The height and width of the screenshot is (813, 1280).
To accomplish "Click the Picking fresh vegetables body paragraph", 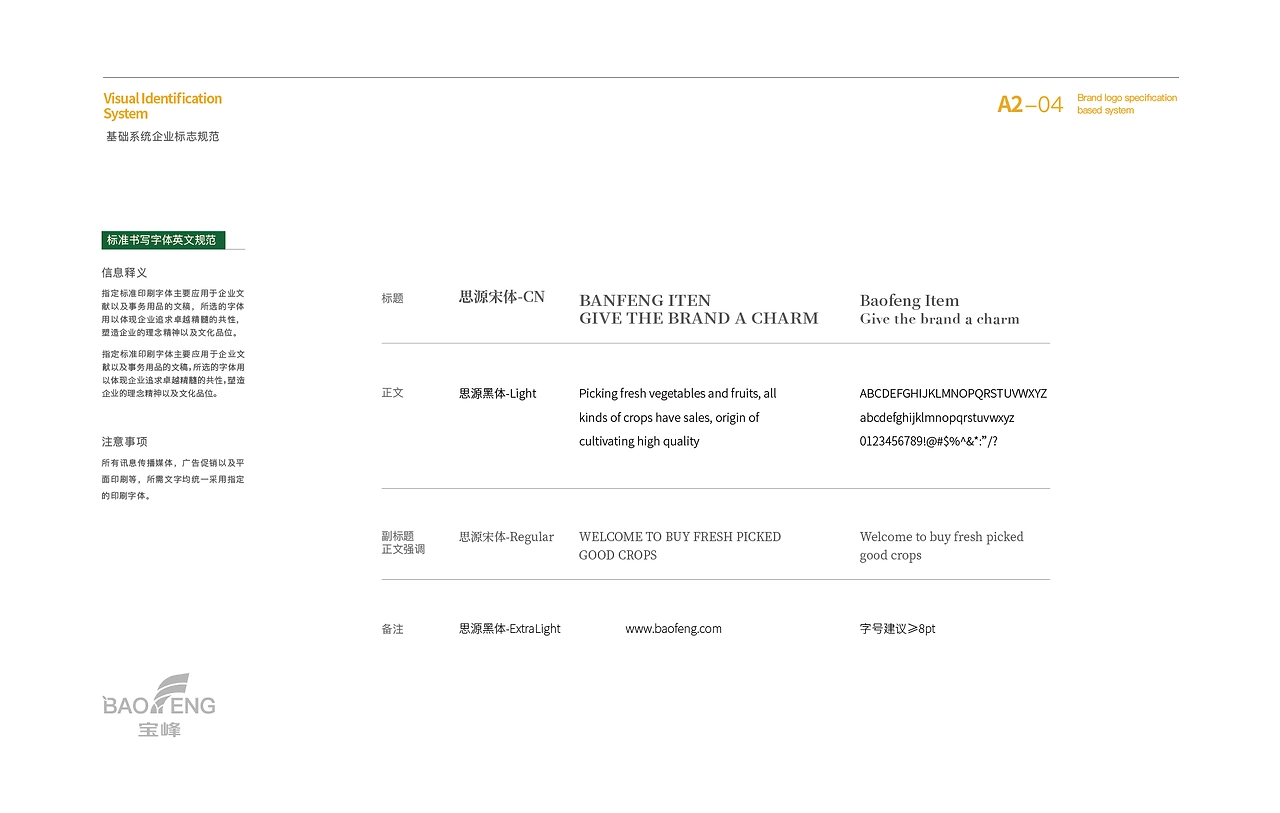I will [x=677, y=417].
